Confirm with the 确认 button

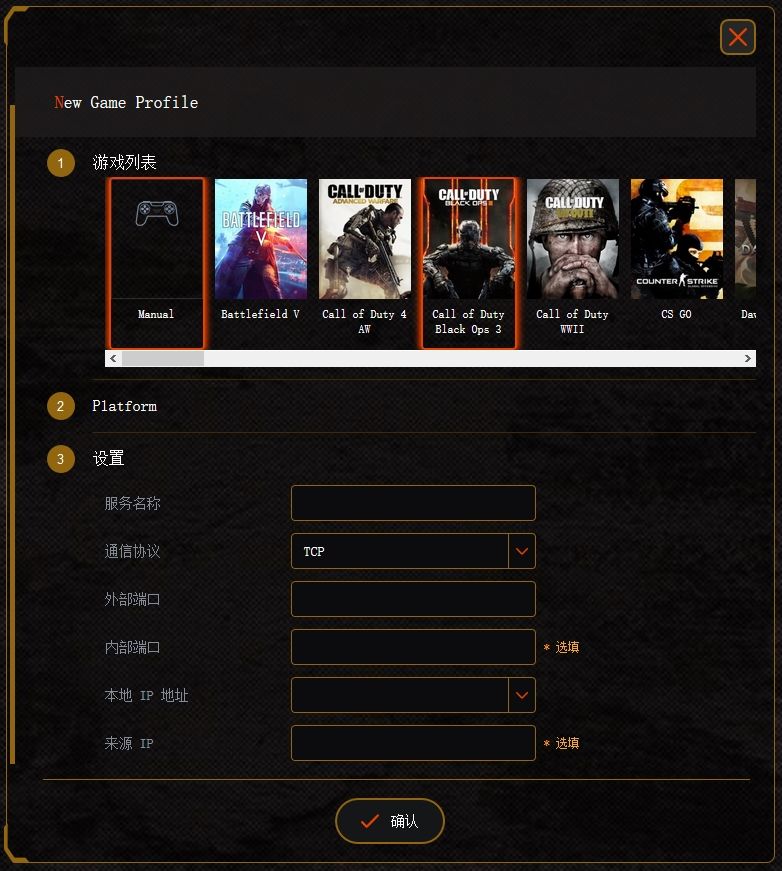tap(390, 821)
